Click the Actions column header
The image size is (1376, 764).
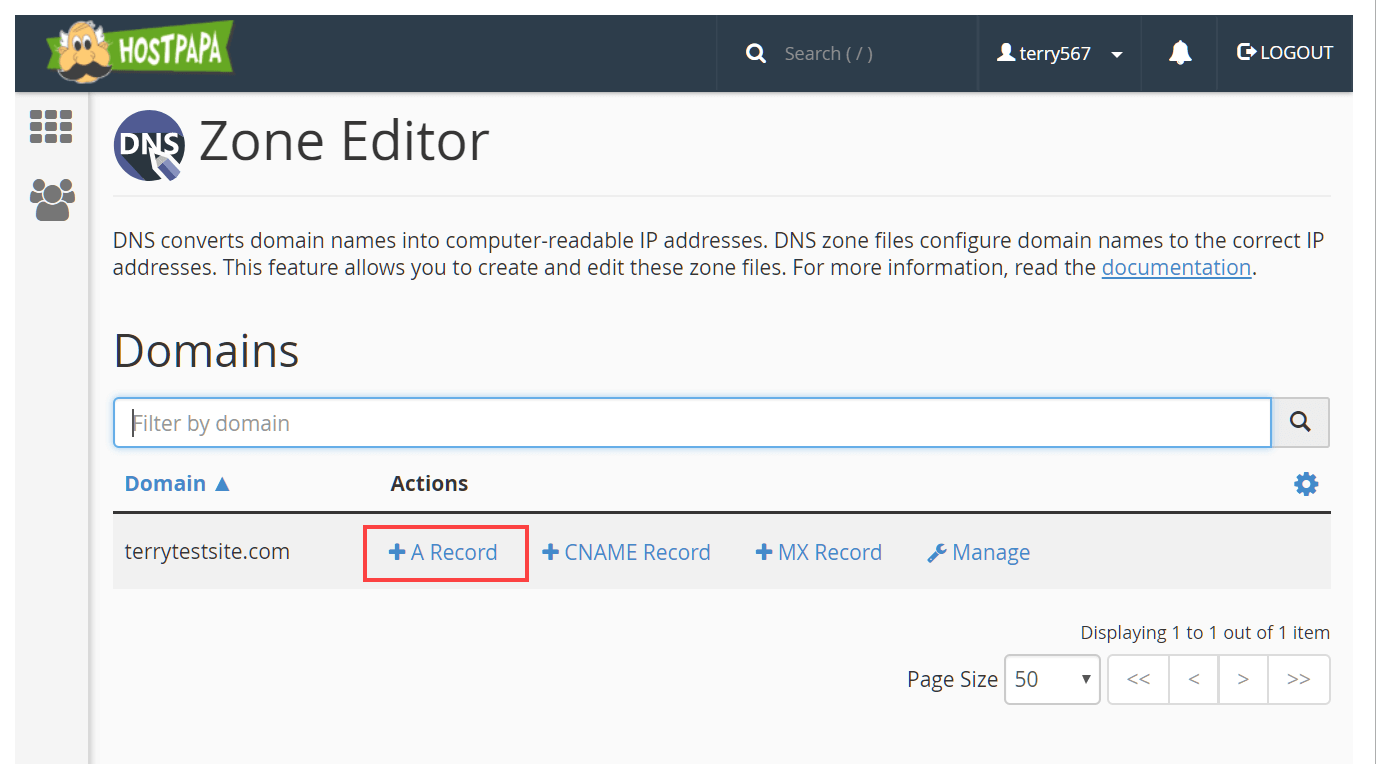point(429,483)
